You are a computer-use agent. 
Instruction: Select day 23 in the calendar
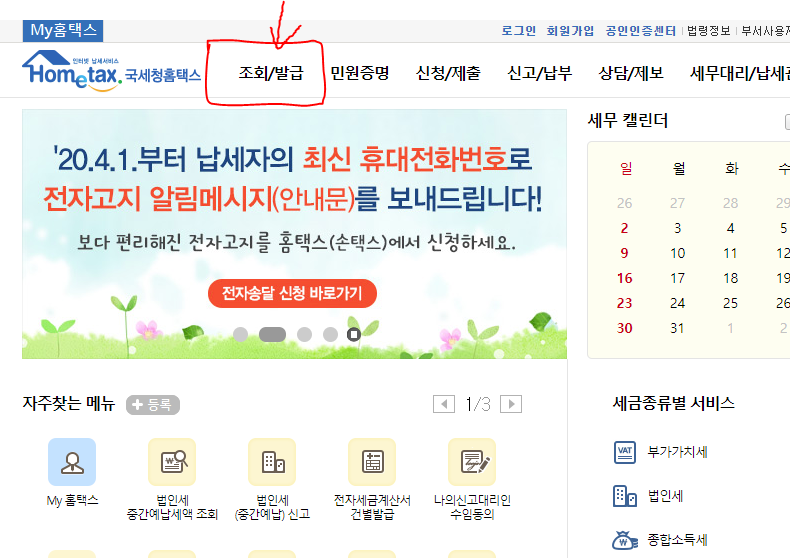point(624,303)
